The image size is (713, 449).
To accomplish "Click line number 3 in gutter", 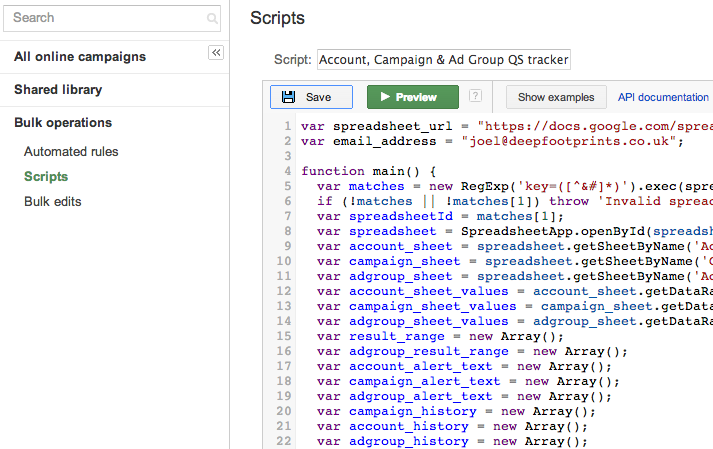I will coord(288,156).
